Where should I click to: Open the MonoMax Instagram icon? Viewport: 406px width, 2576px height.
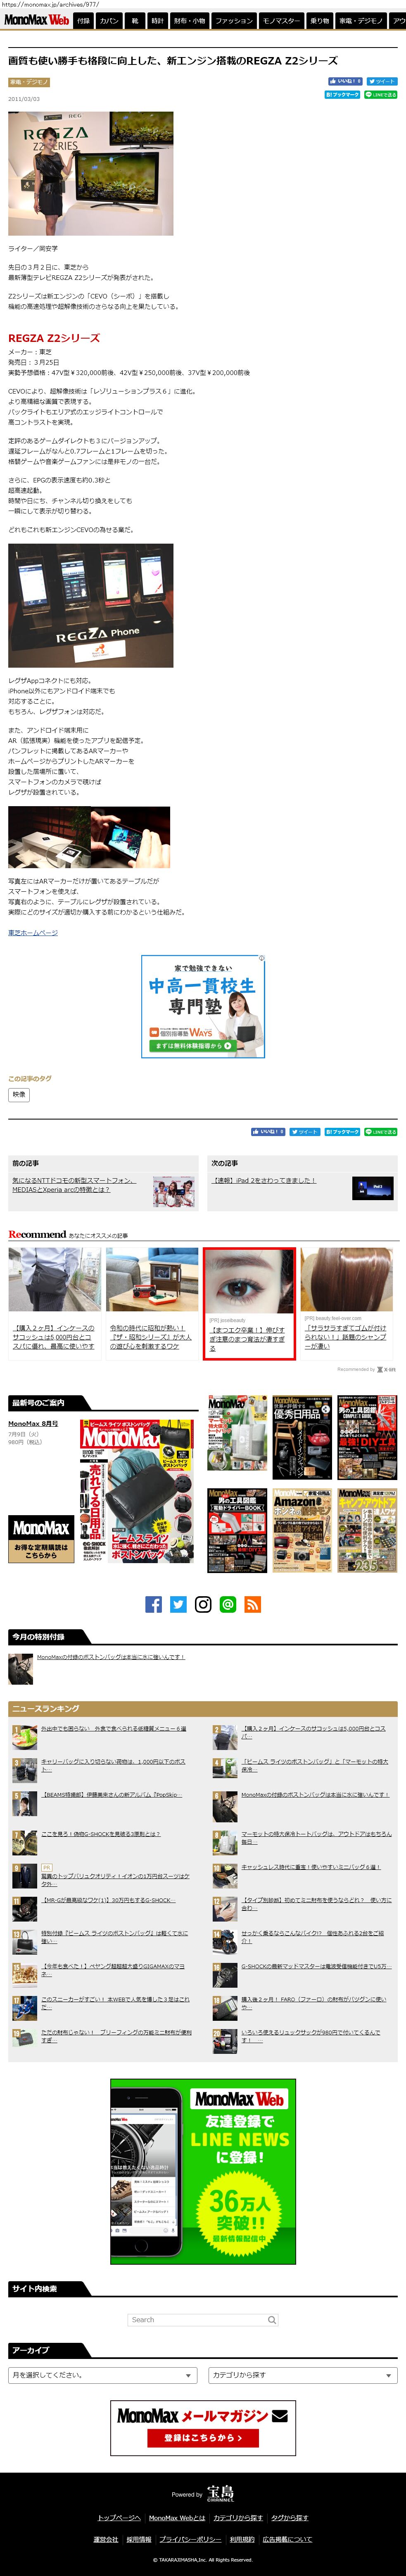203,1604
